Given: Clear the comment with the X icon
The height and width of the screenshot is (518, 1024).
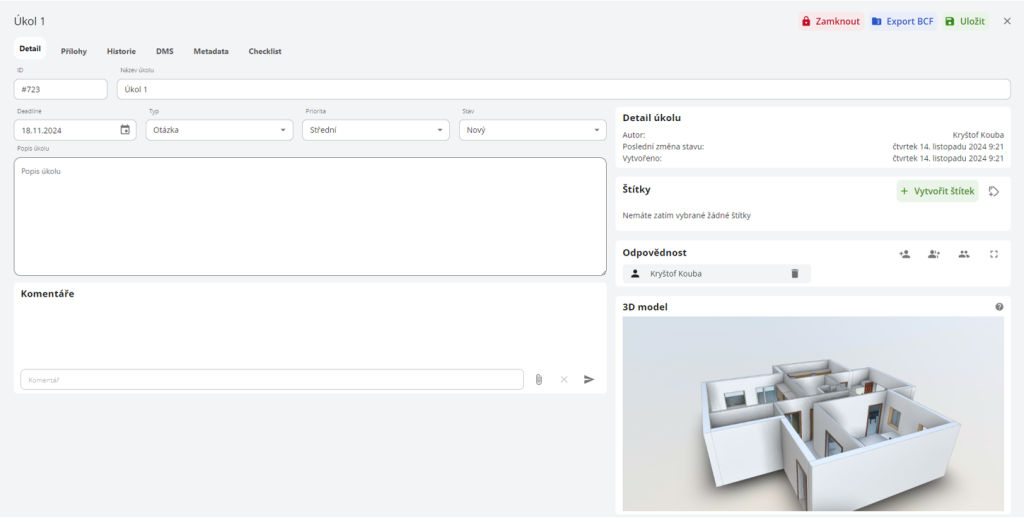Looking at the screenshot, I should coord(564,380).
